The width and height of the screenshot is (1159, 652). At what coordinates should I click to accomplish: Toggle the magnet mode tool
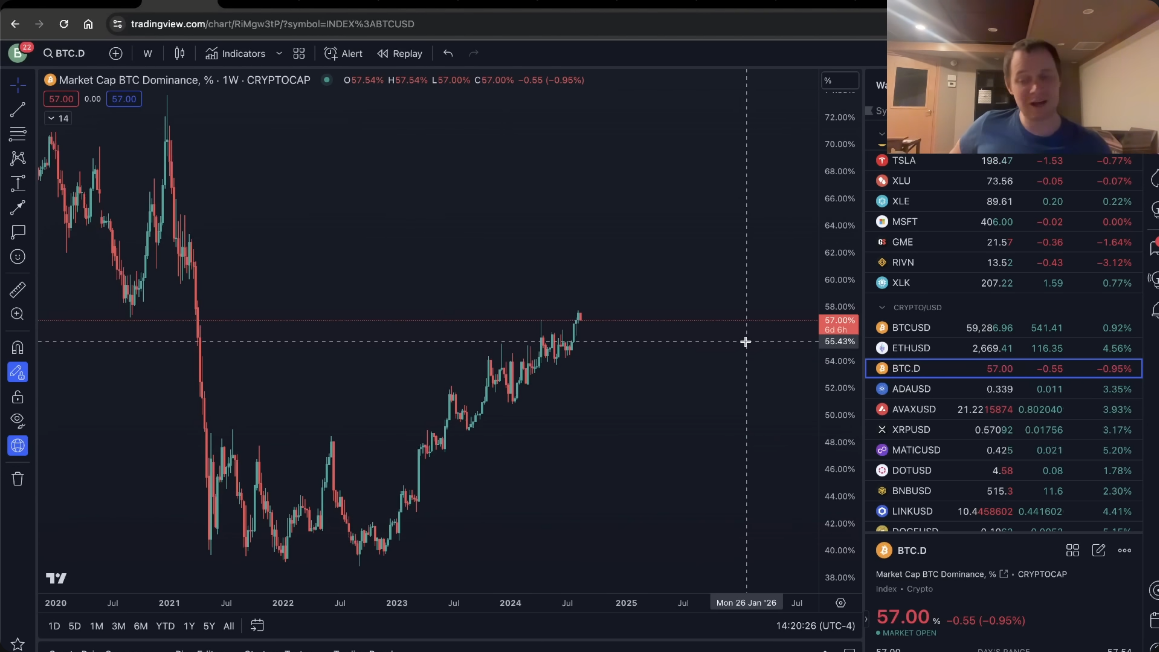point(18,347)
